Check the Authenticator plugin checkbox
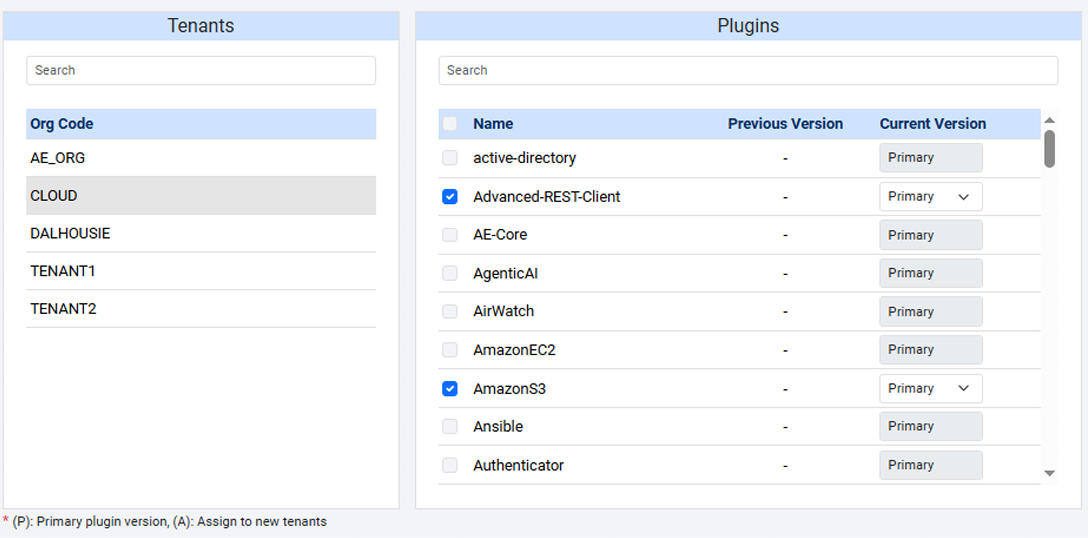The width and height of the screenshot is (1090, 538). [x=450, y=465]
